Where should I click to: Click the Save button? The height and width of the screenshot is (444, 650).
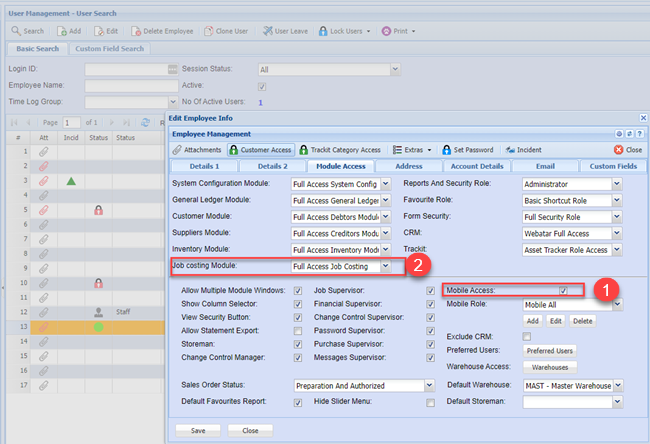pyautogui.click(x=197, y=430)
